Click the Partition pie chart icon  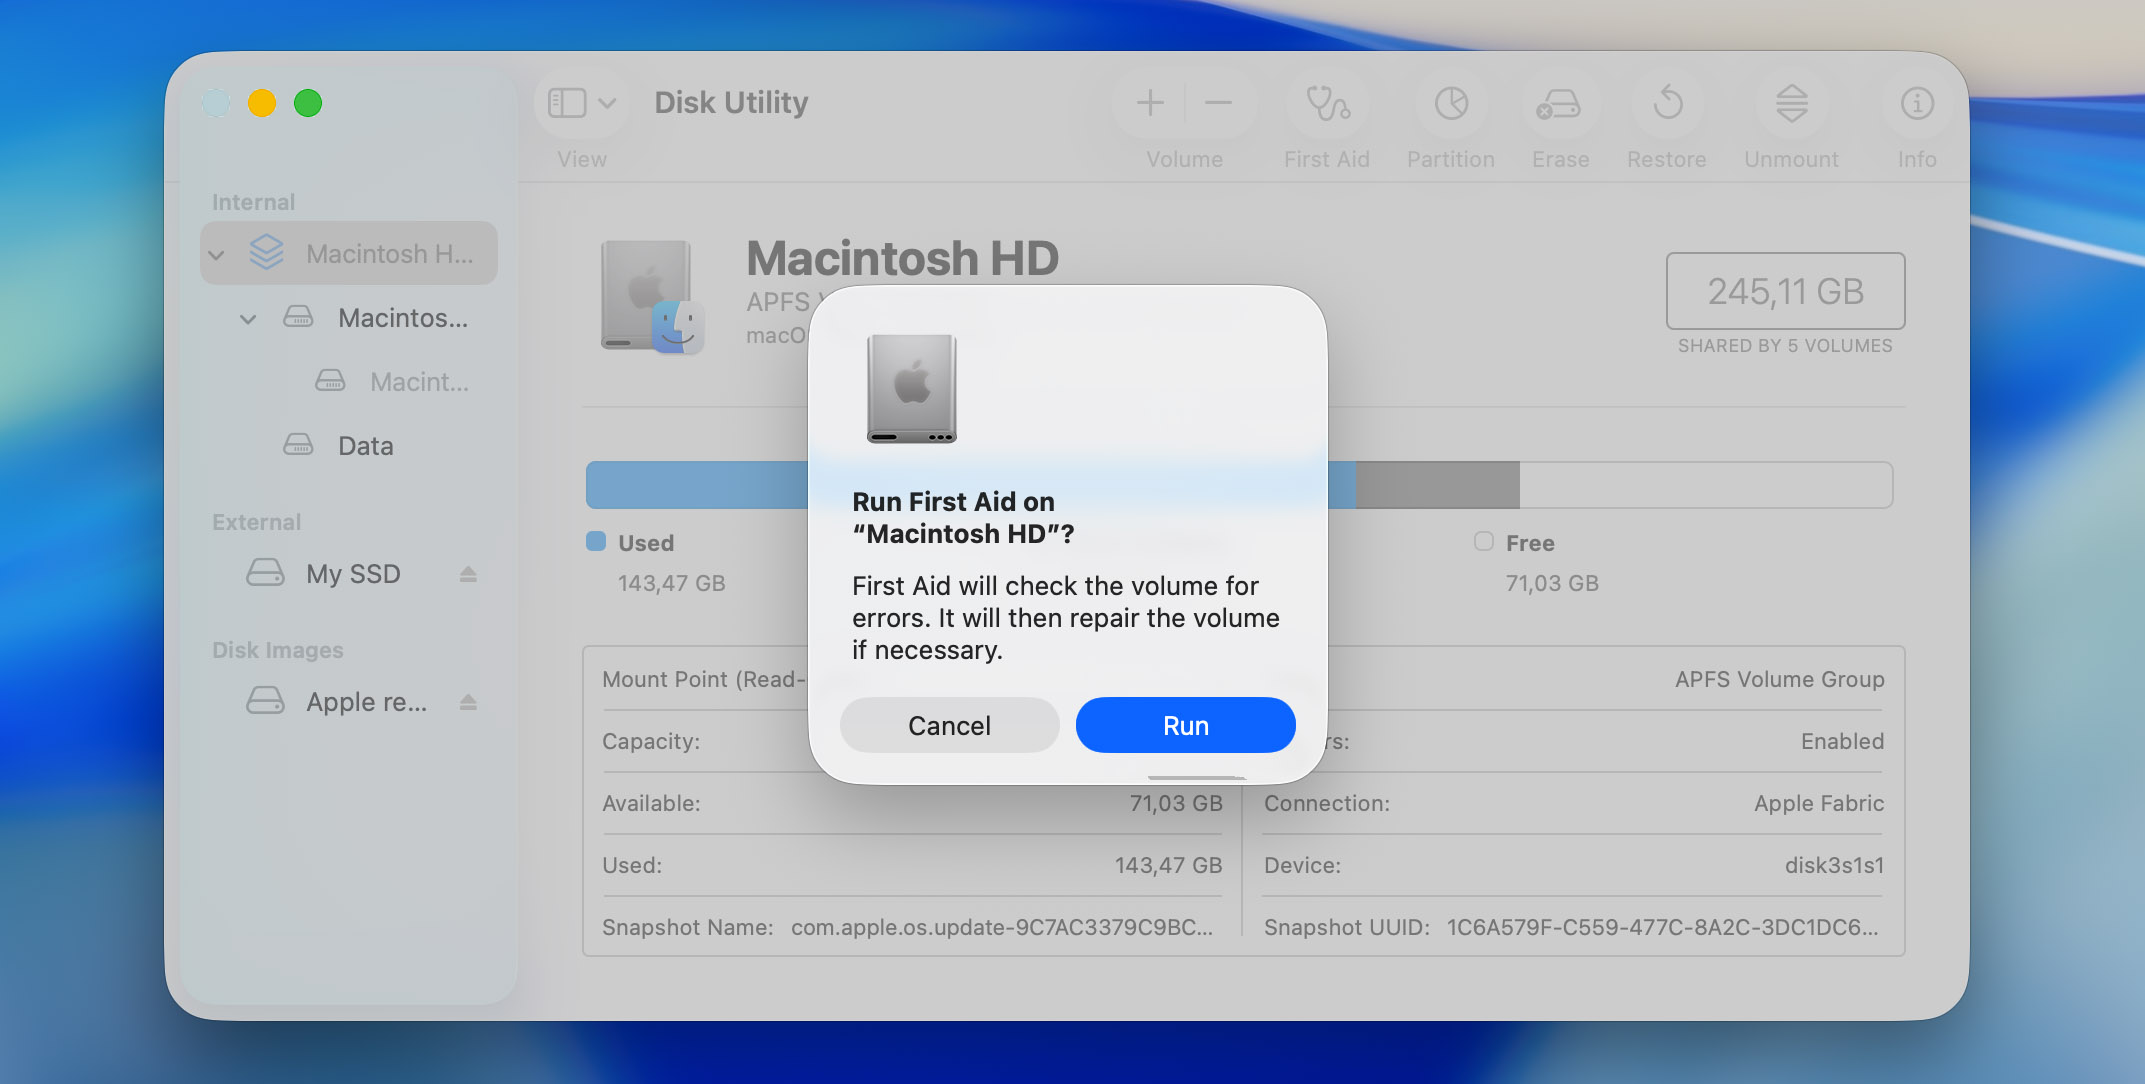click(x=1451, y=103)
